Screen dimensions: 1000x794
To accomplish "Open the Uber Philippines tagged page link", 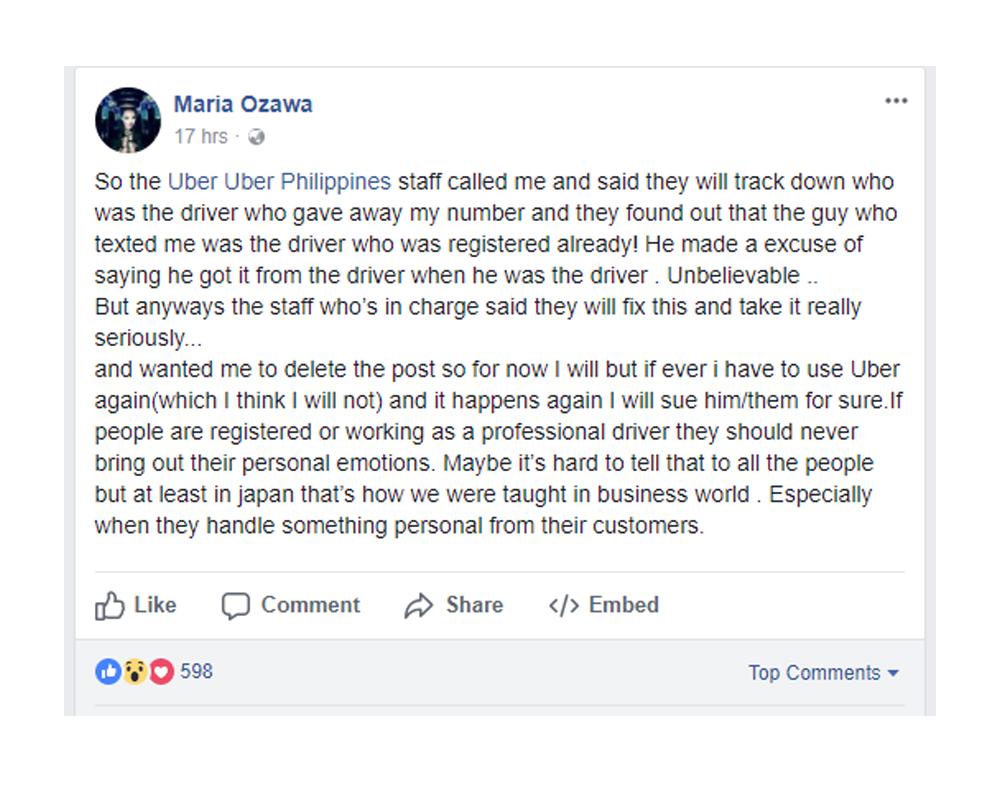I will [307, 182].
